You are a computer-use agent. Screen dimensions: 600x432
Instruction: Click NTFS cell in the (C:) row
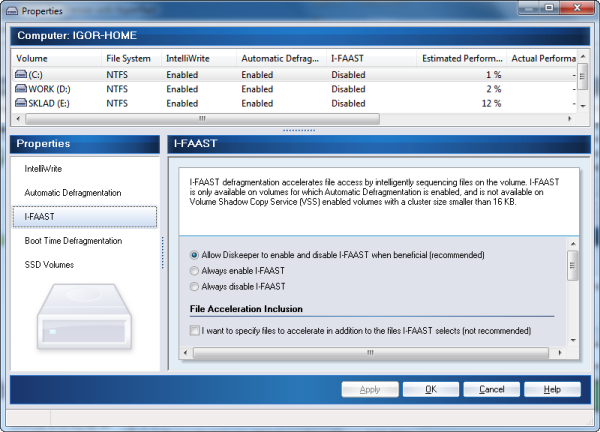pyautogui.click(x=117, y=75)
